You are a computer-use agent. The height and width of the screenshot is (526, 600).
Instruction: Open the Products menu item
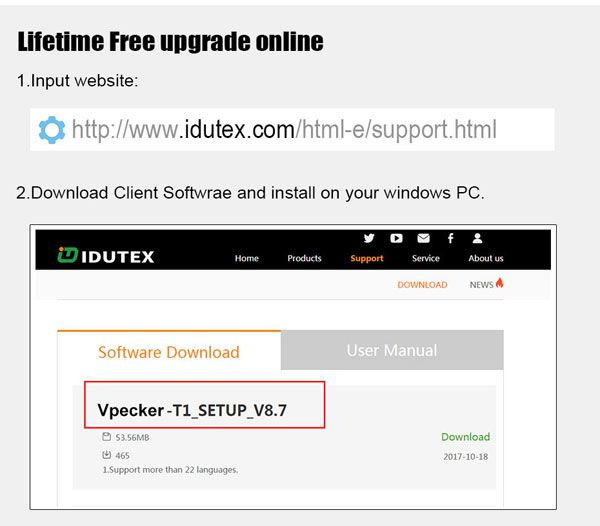tap(304, 258)
